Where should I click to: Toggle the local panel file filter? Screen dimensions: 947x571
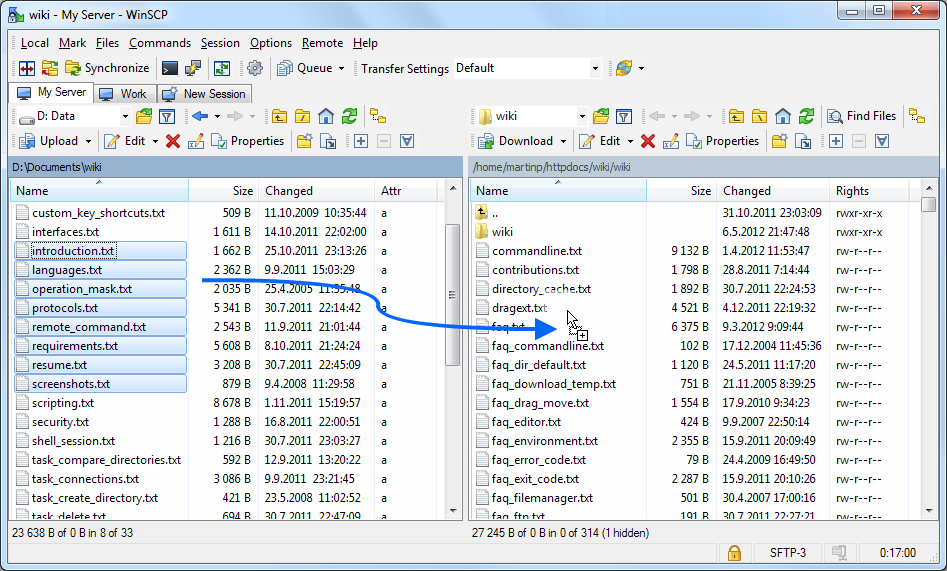(167, 116)
